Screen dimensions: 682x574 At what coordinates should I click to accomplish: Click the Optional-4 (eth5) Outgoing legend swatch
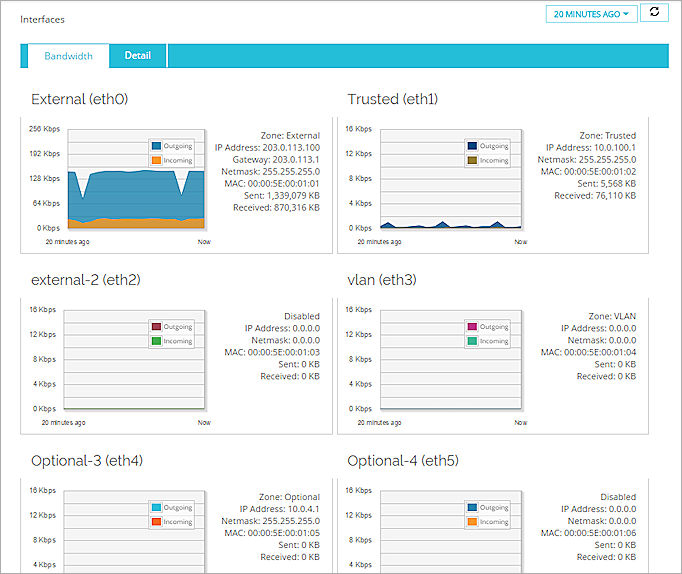tap(472, 507)
